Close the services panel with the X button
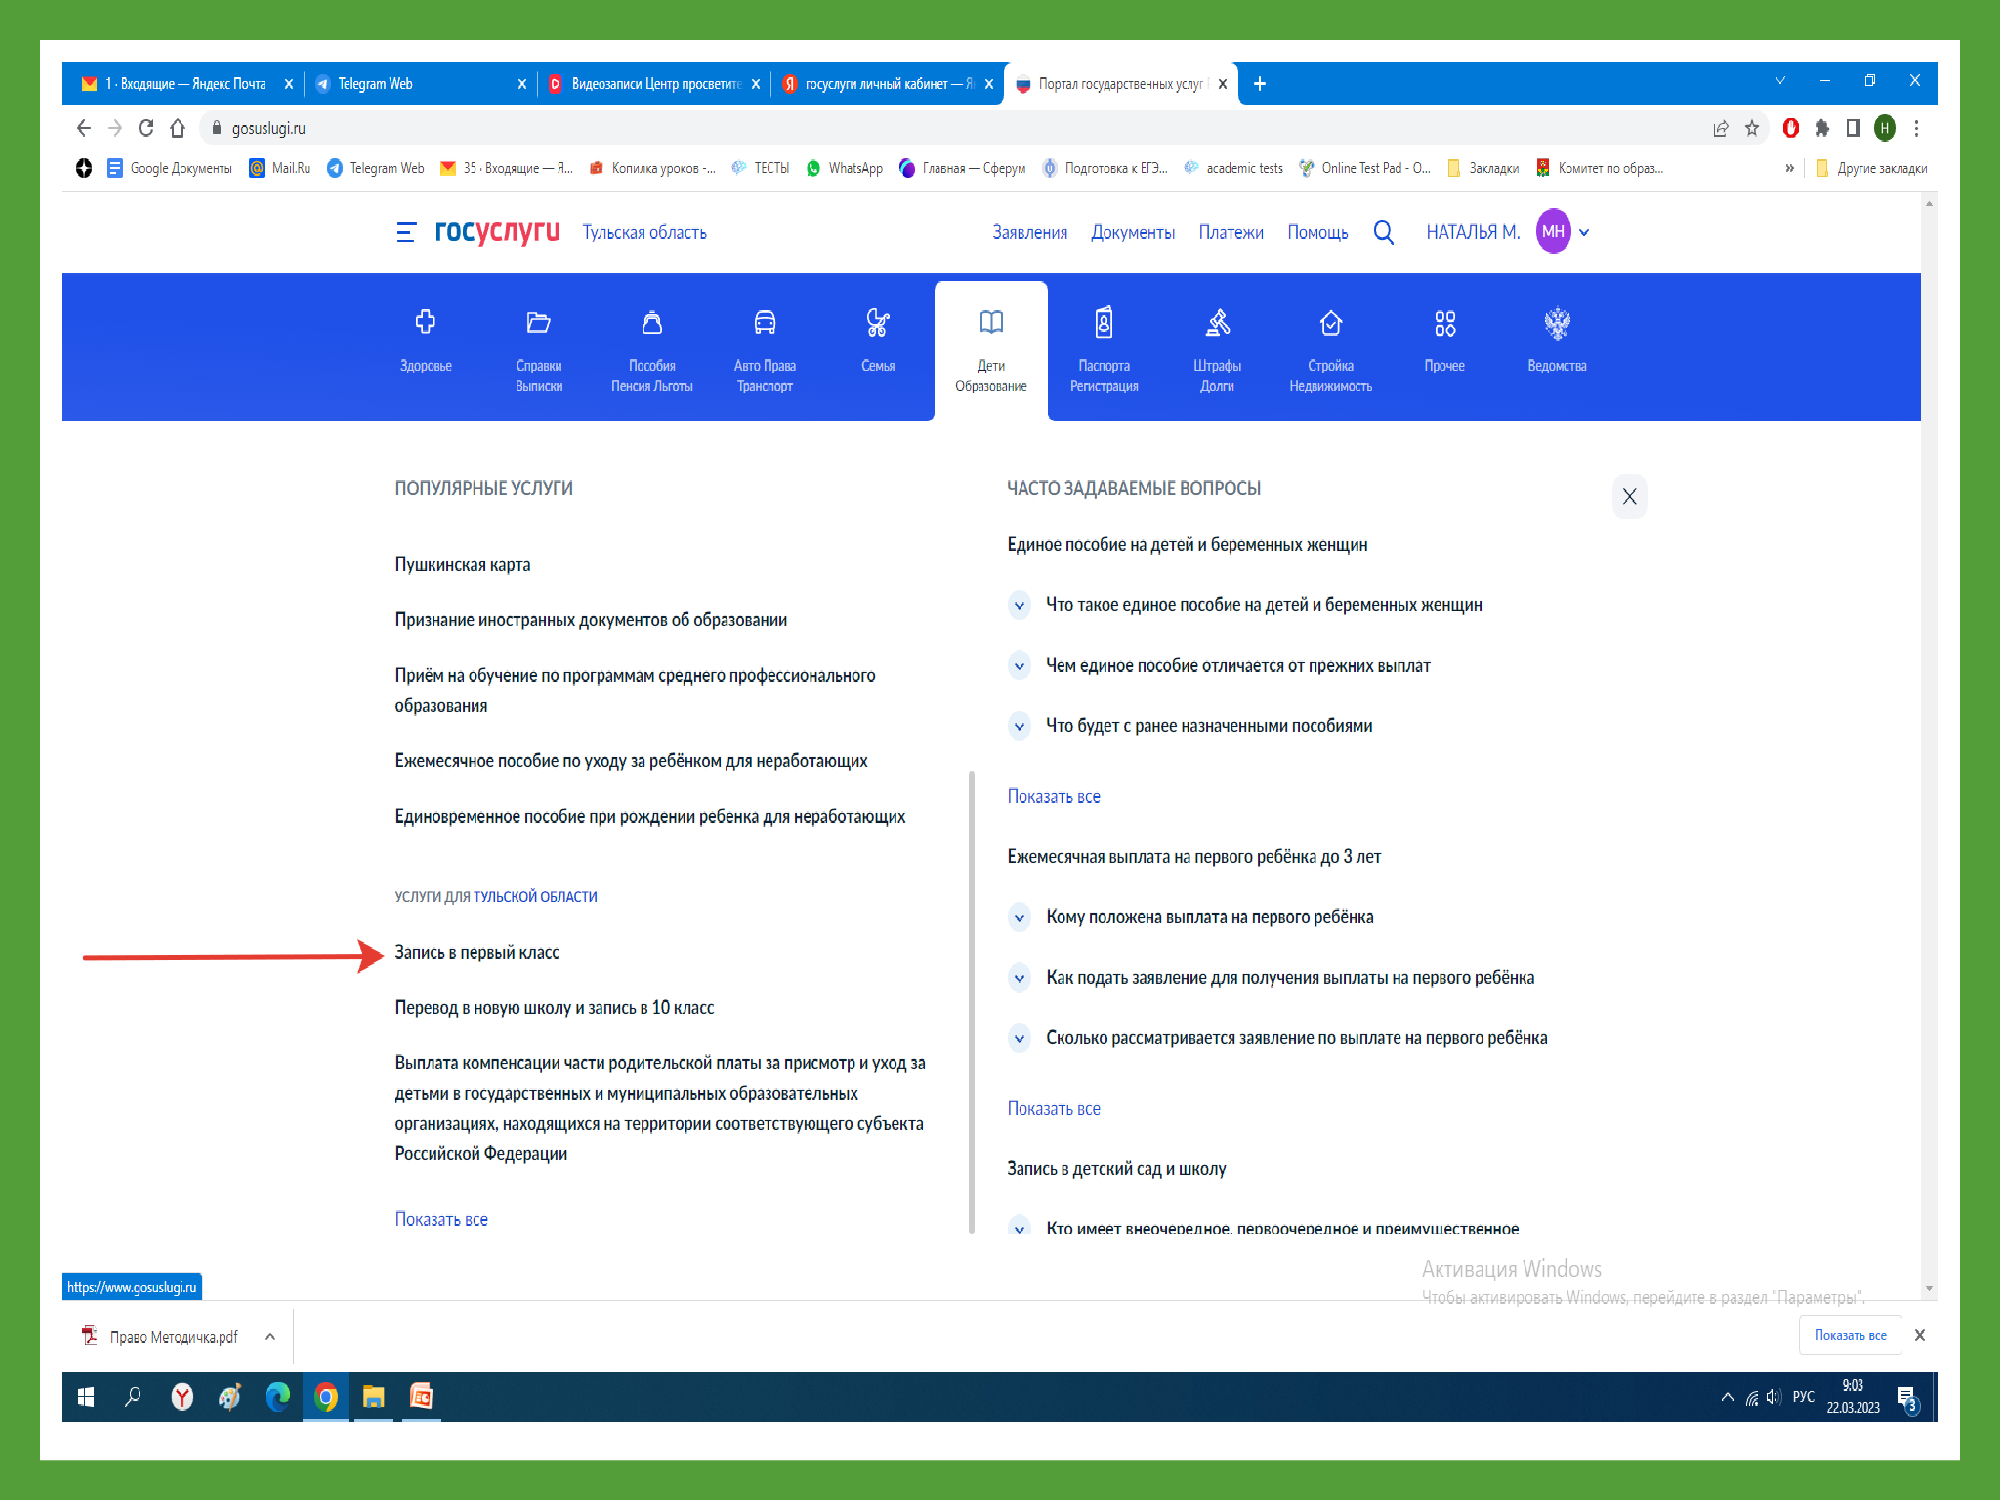Screen dimensions: 2000x1500 point(1629,496)
